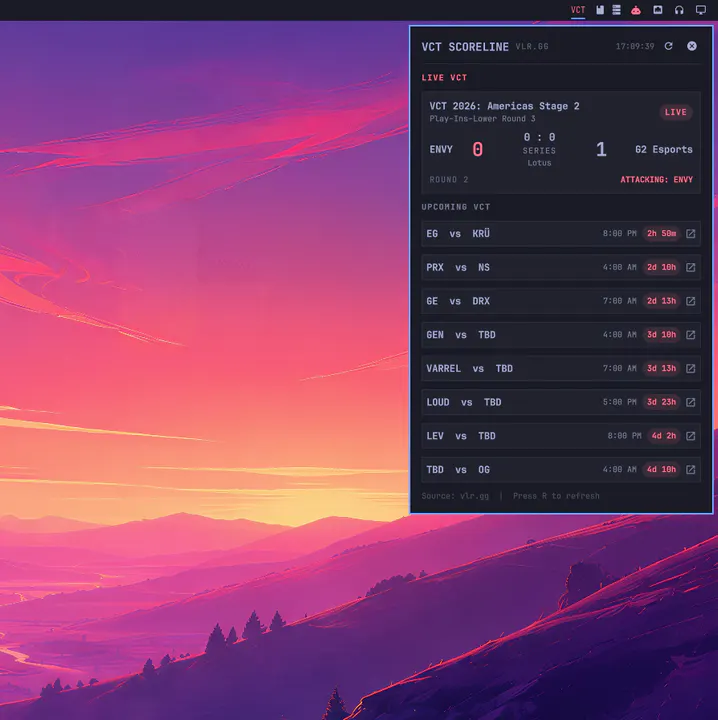The width and height of the screenshot is (718, 720).
Task: Open the wallpaper picture icon in bar
Action: tap(657, 10)
